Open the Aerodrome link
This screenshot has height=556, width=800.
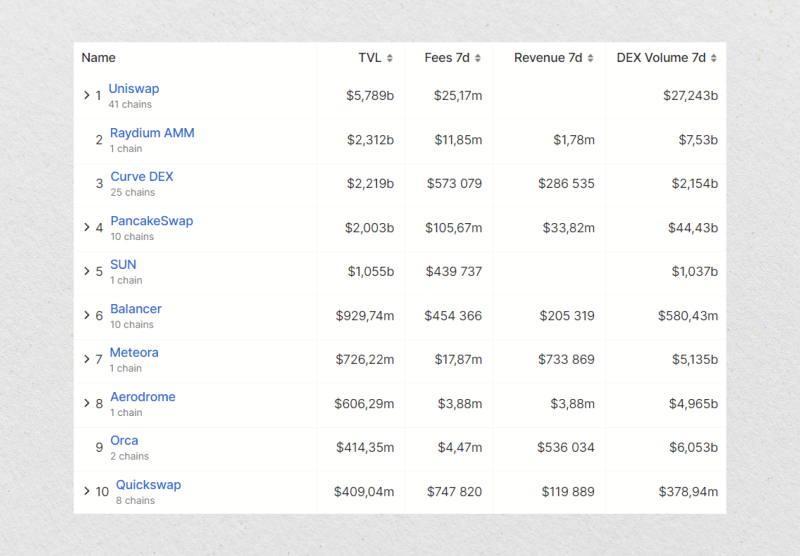point(143,396)
